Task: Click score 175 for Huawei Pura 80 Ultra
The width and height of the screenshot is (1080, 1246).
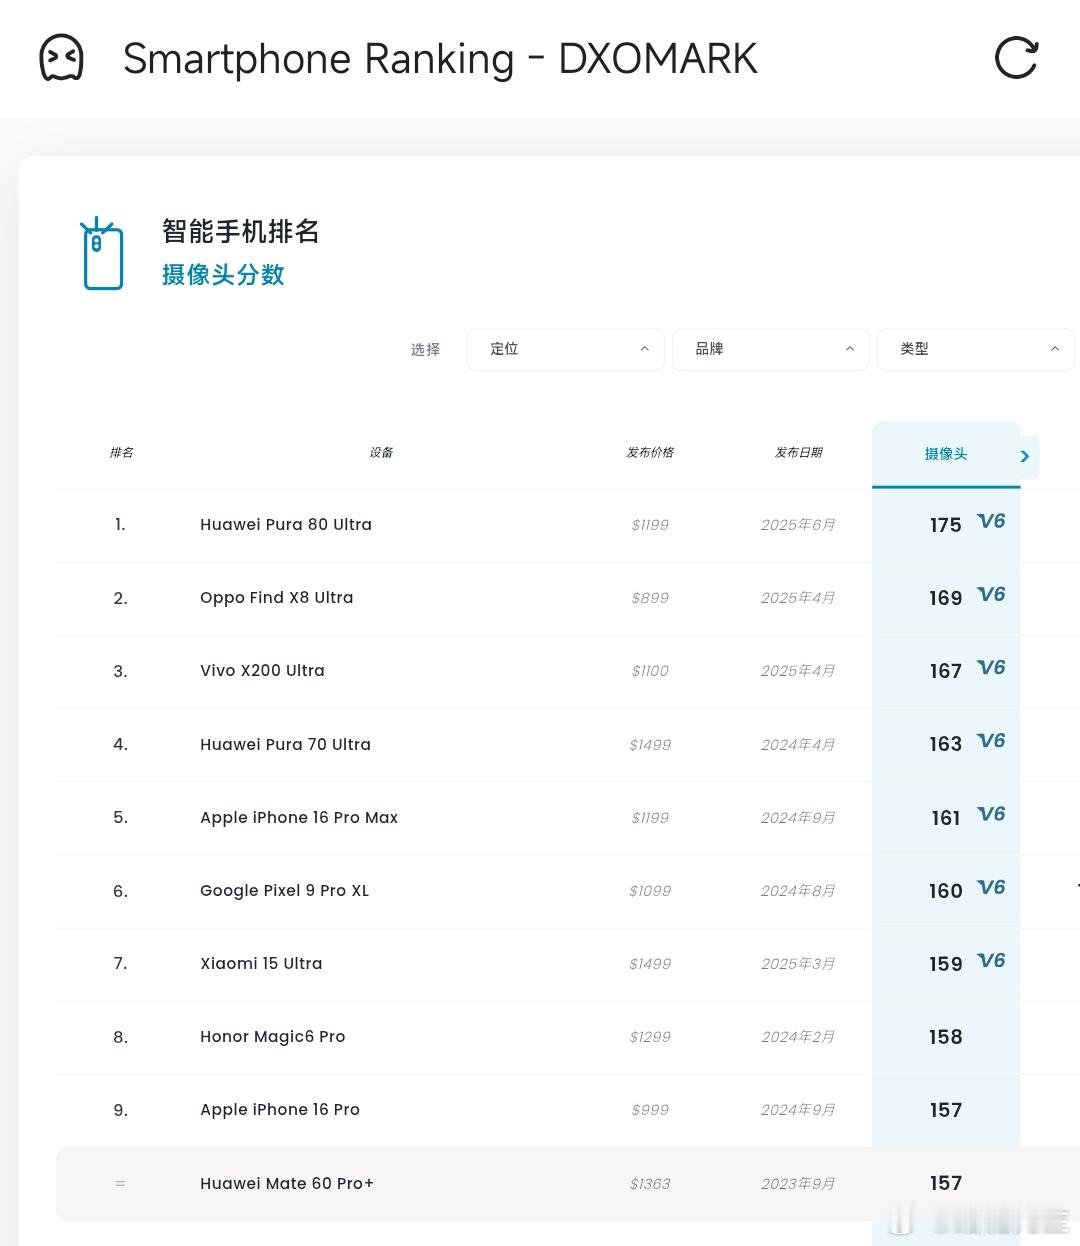Action: click(x=946, y=525)
